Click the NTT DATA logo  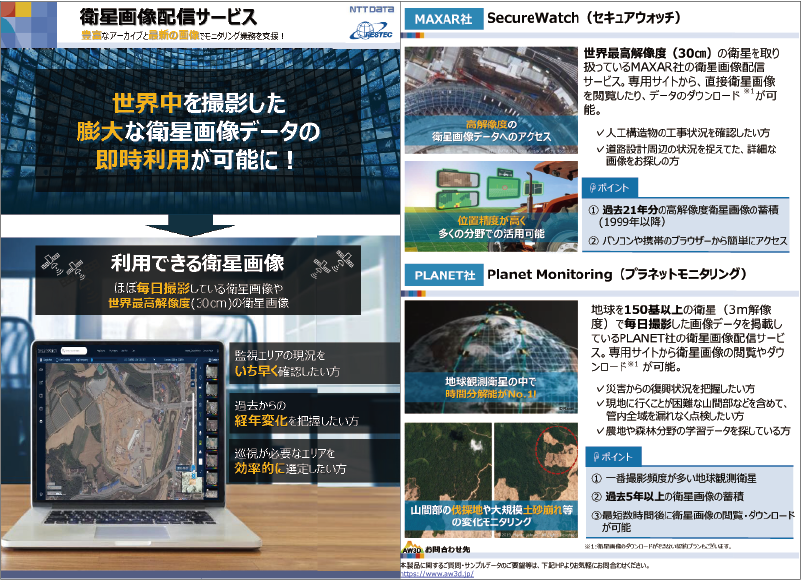point(371,9)
